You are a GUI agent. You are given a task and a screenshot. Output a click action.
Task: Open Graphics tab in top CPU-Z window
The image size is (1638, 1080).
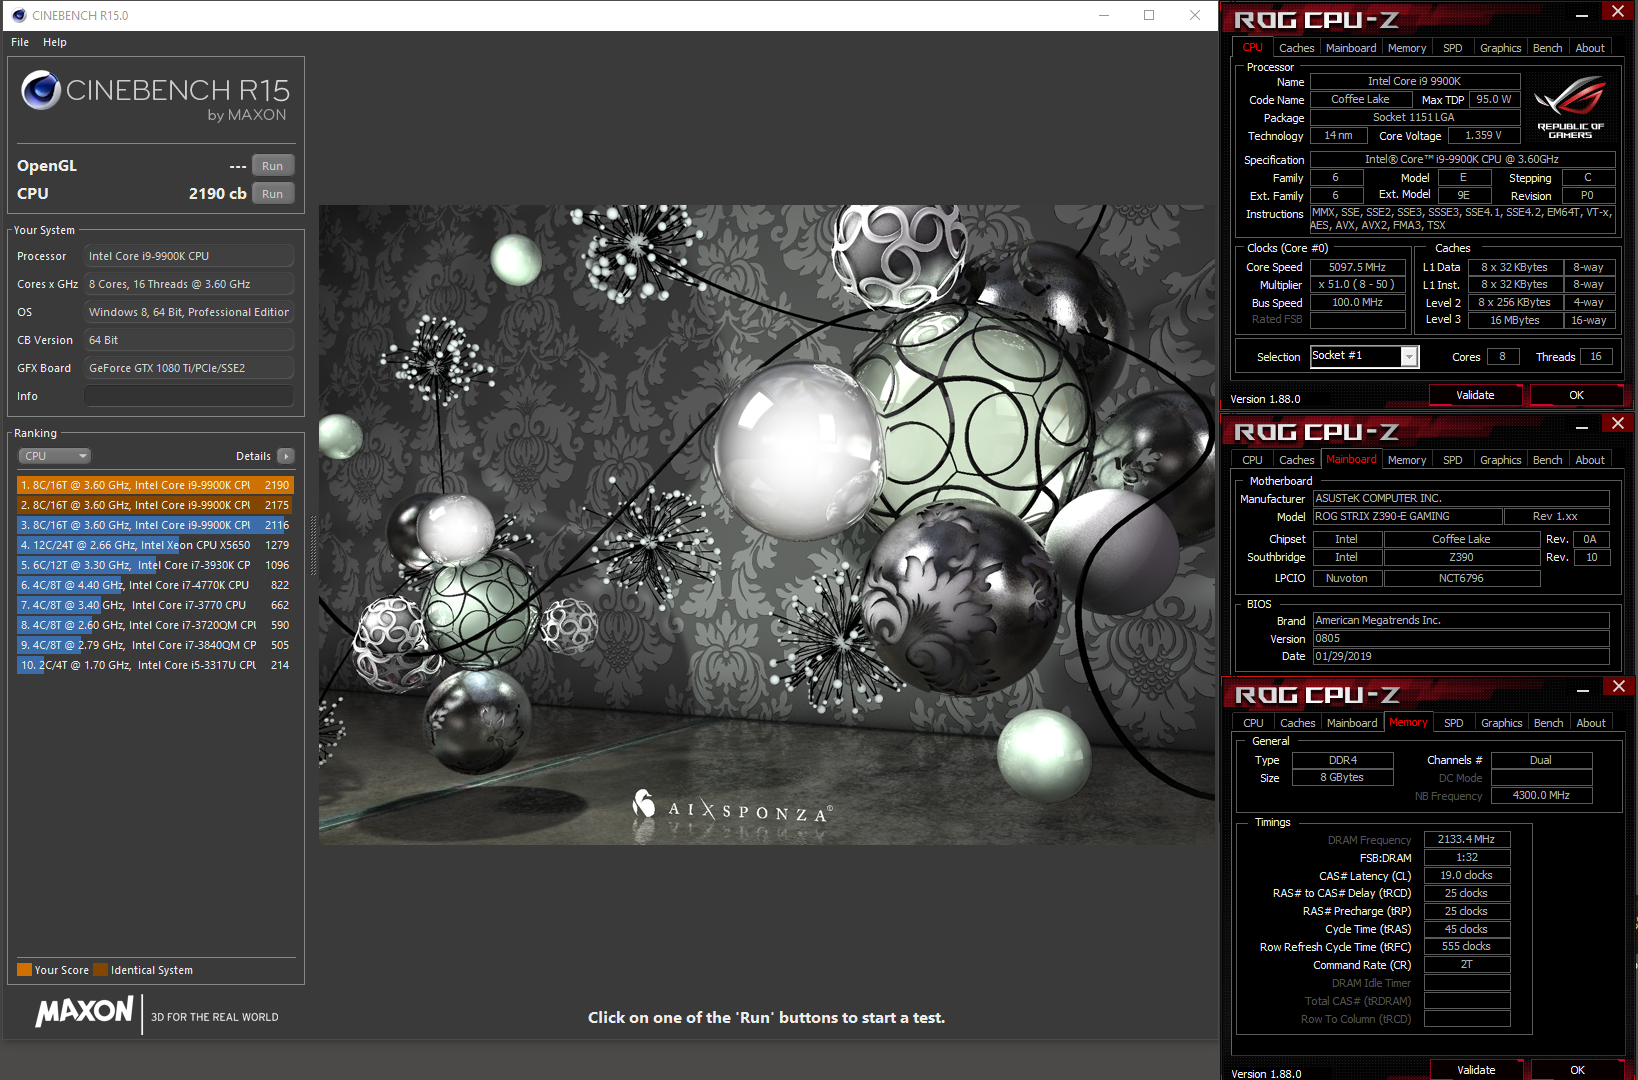click(1500, 48)
